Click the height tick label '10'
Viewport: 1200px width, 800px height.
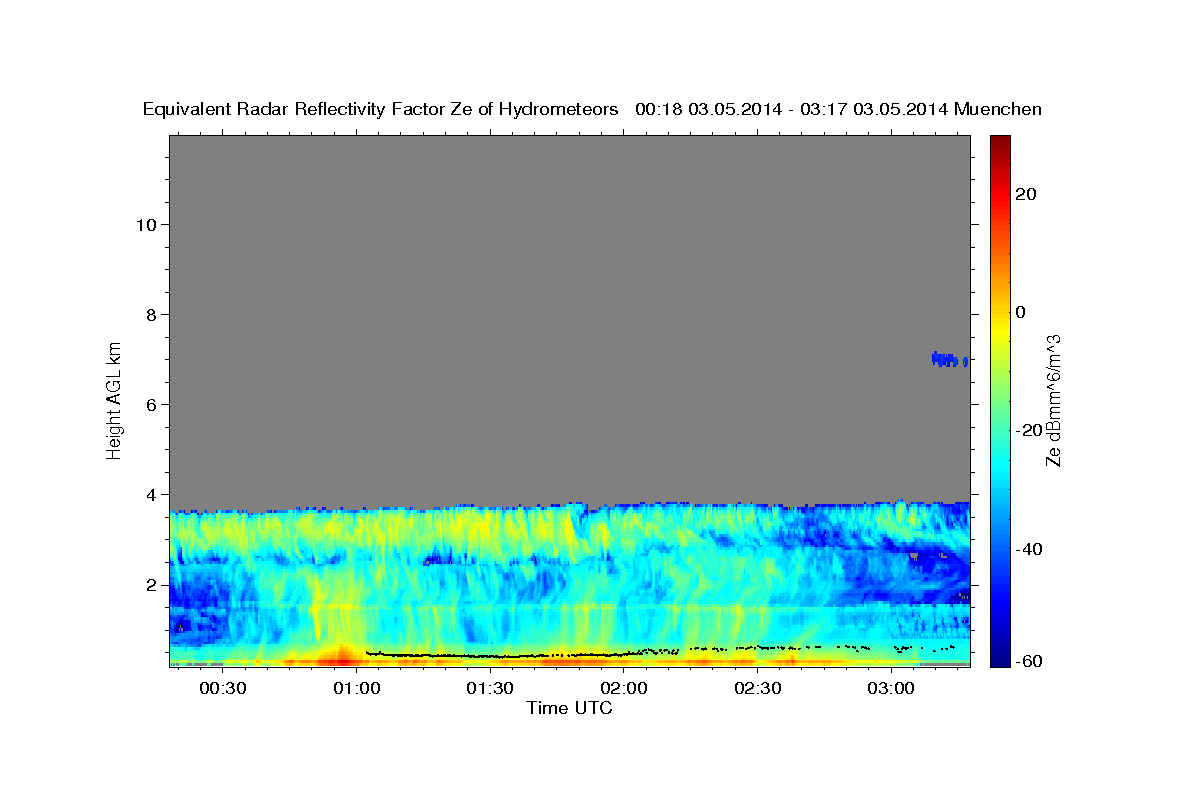click(146, 224)
